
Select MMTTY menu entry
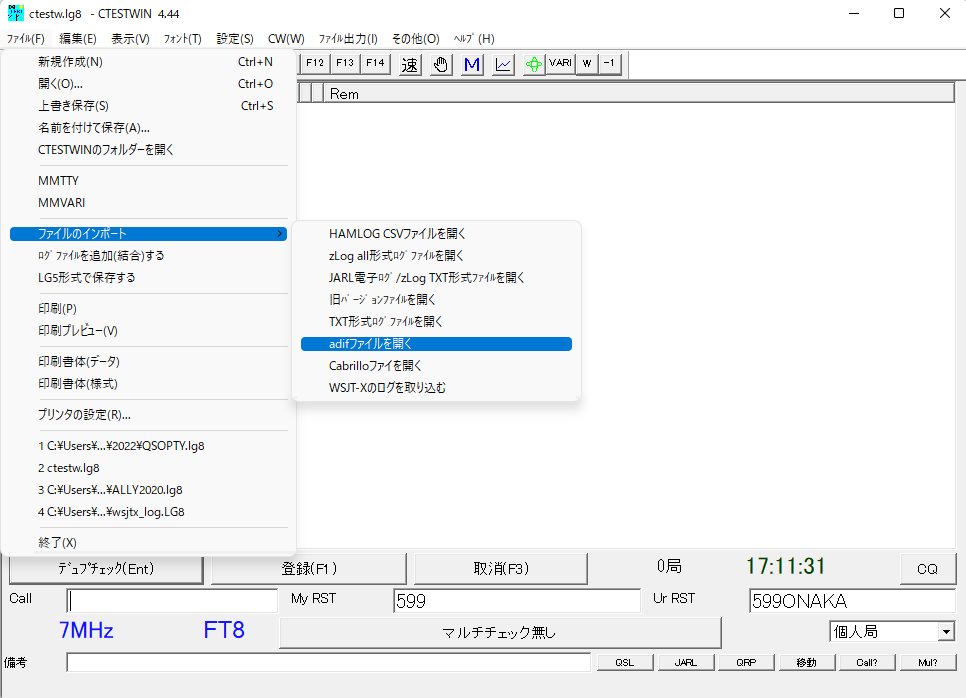(148, 181)
